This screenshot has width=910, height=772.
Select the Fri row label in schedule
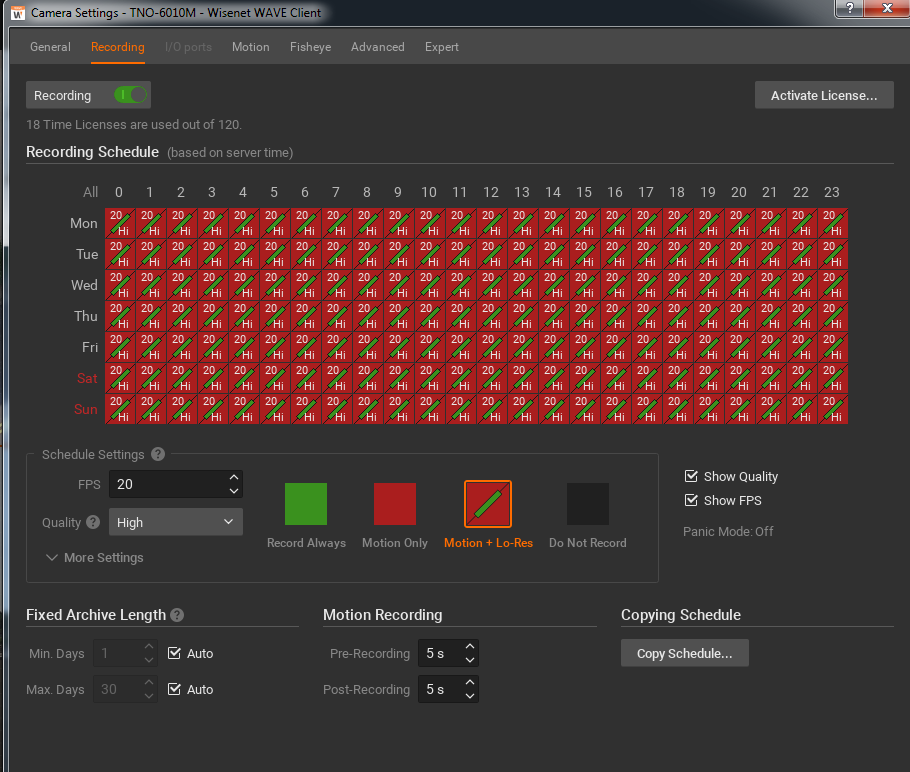point(90,347)
